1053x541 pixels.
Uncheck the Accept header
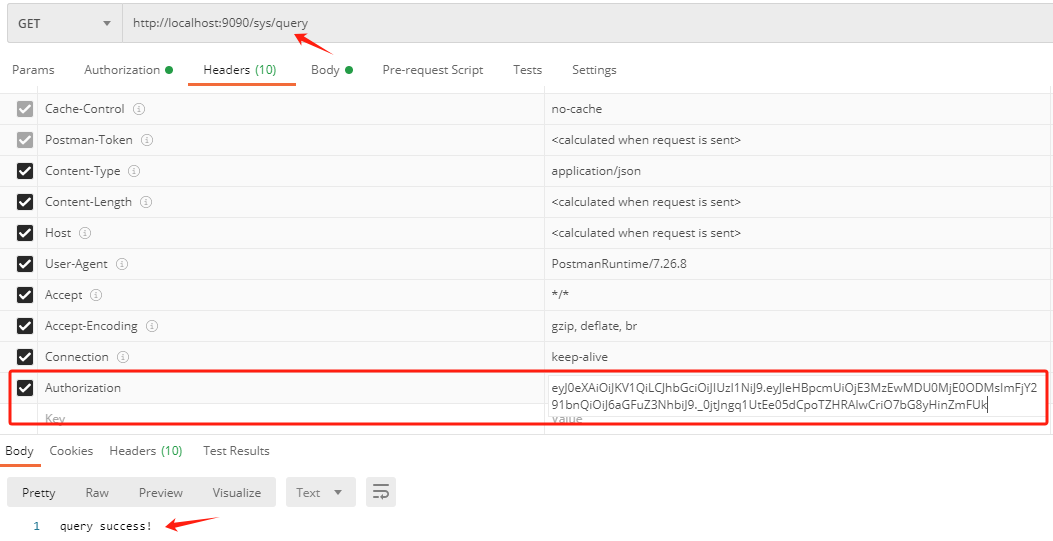click(25, 295)
